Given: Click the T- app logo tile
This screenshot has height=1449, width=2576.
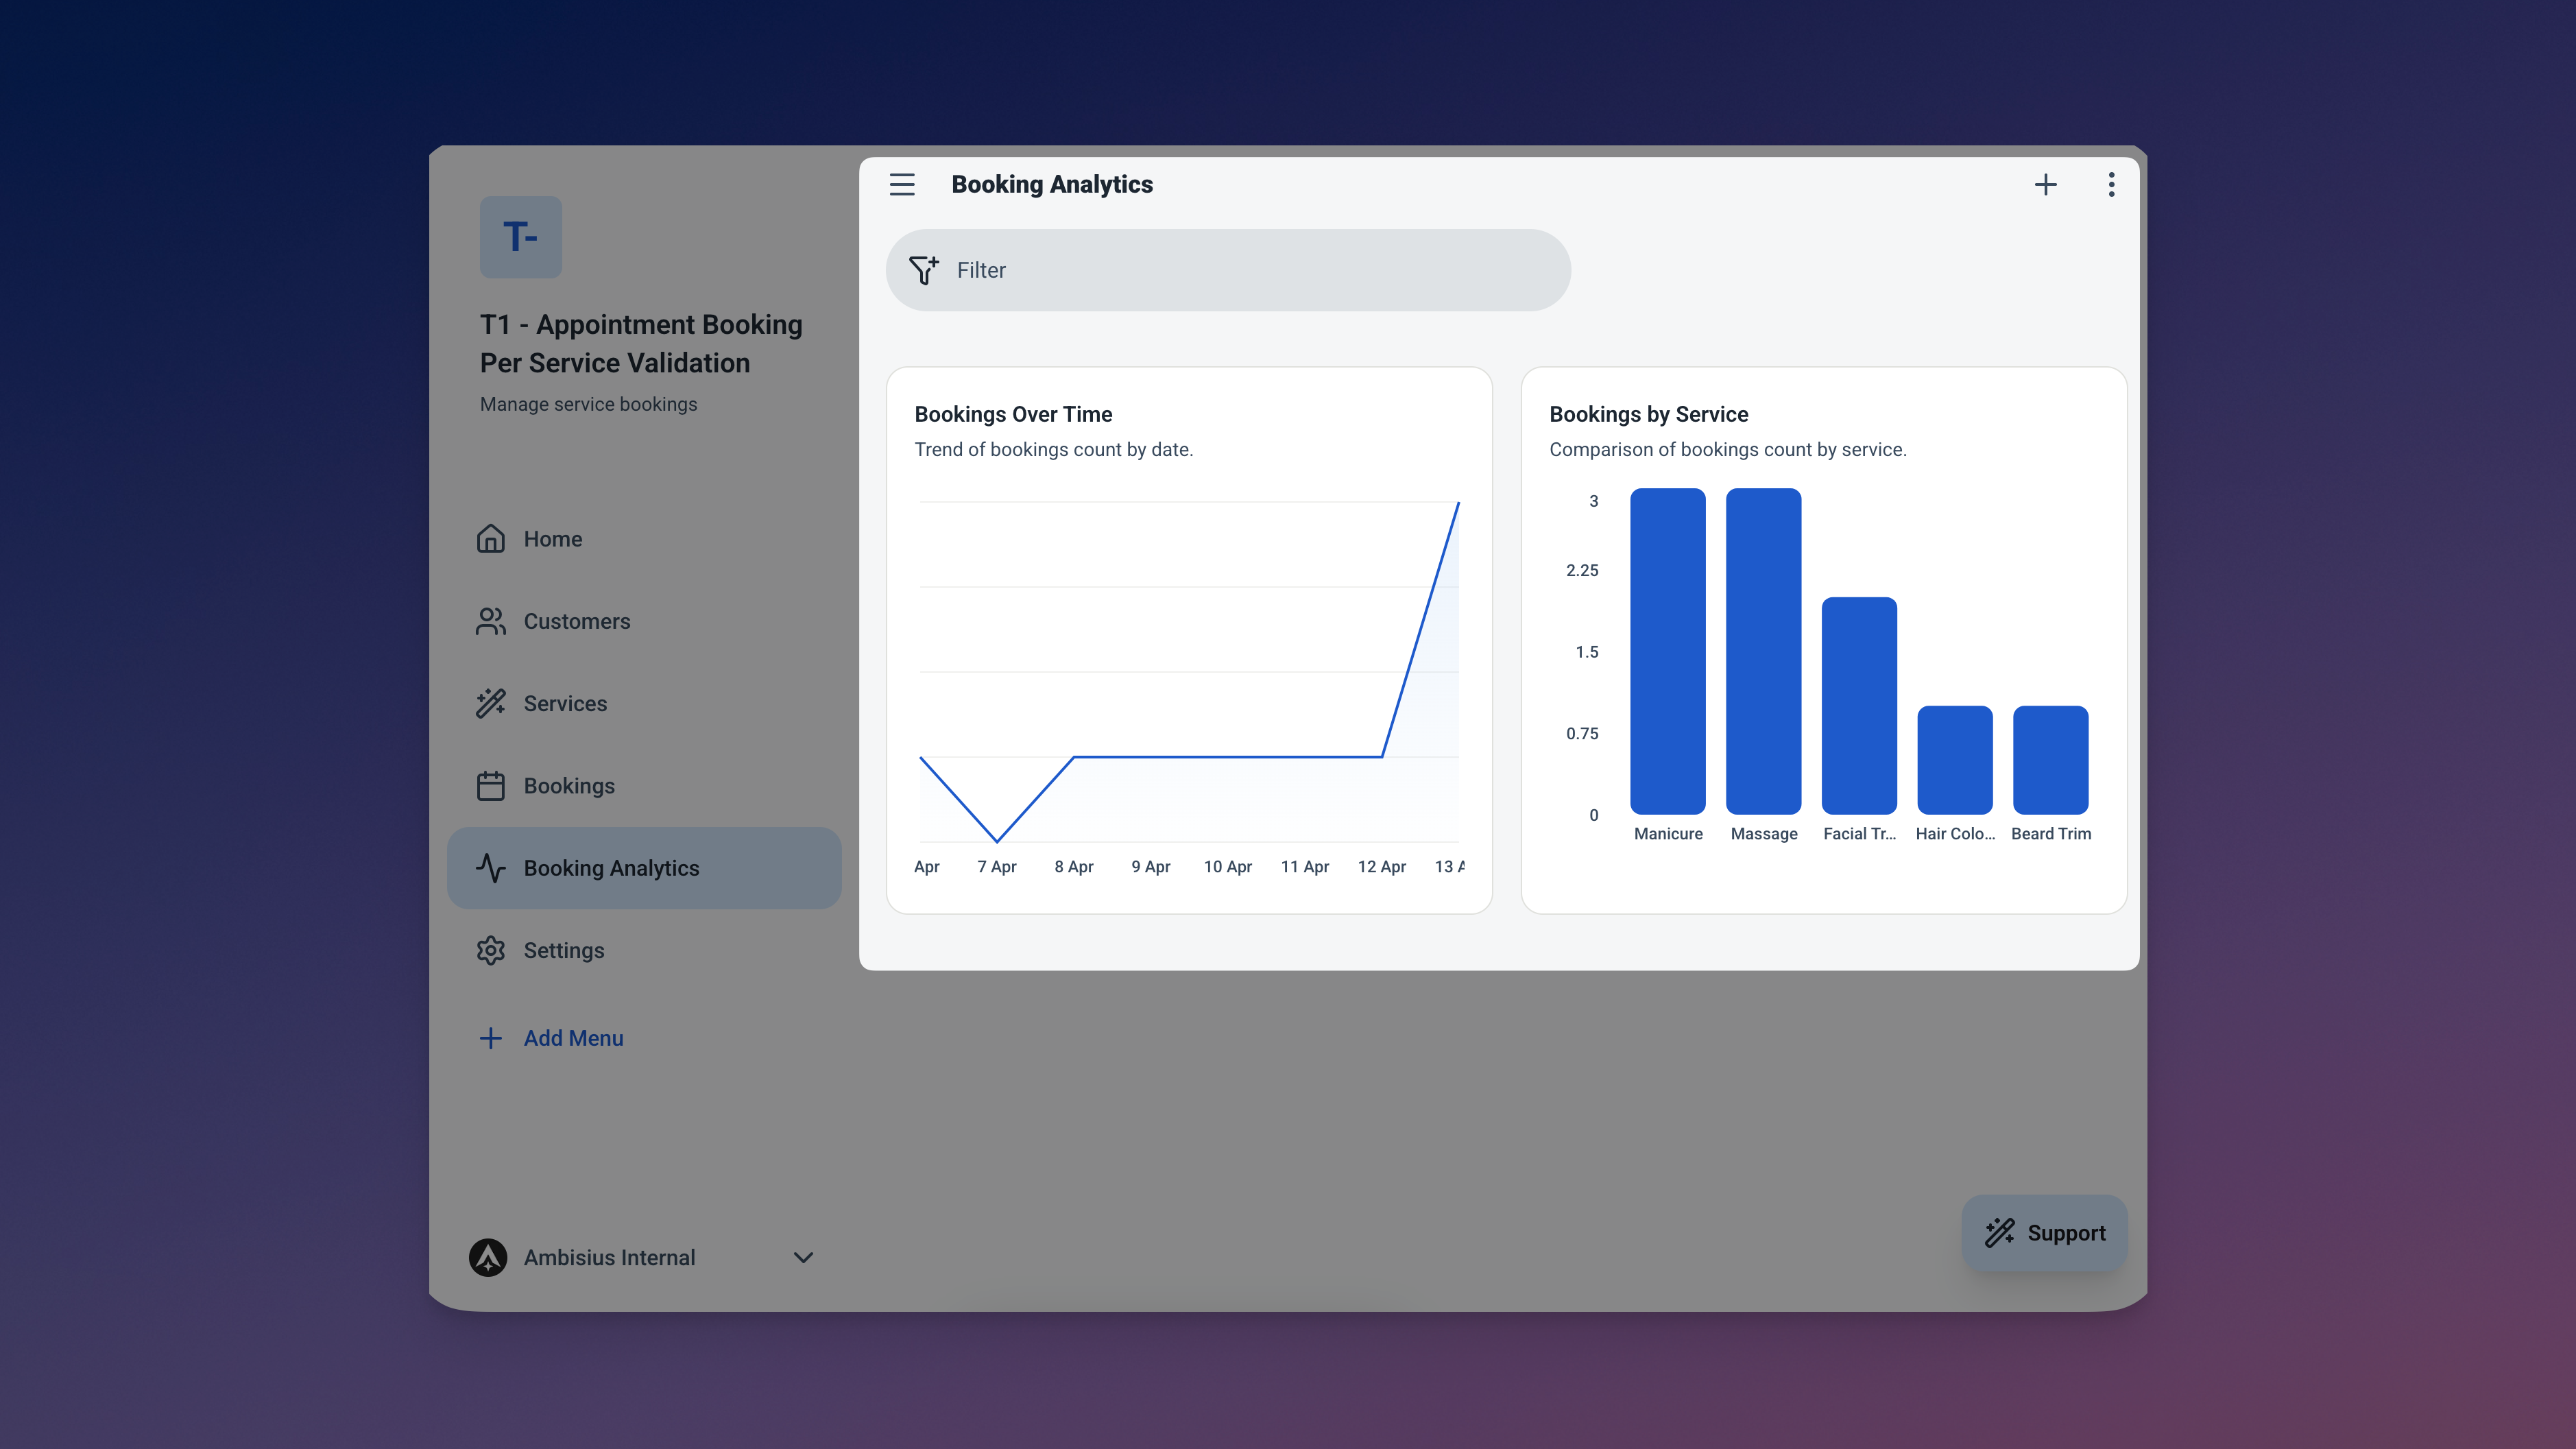Looking at the screenshot, I should [x=520, y=237].
